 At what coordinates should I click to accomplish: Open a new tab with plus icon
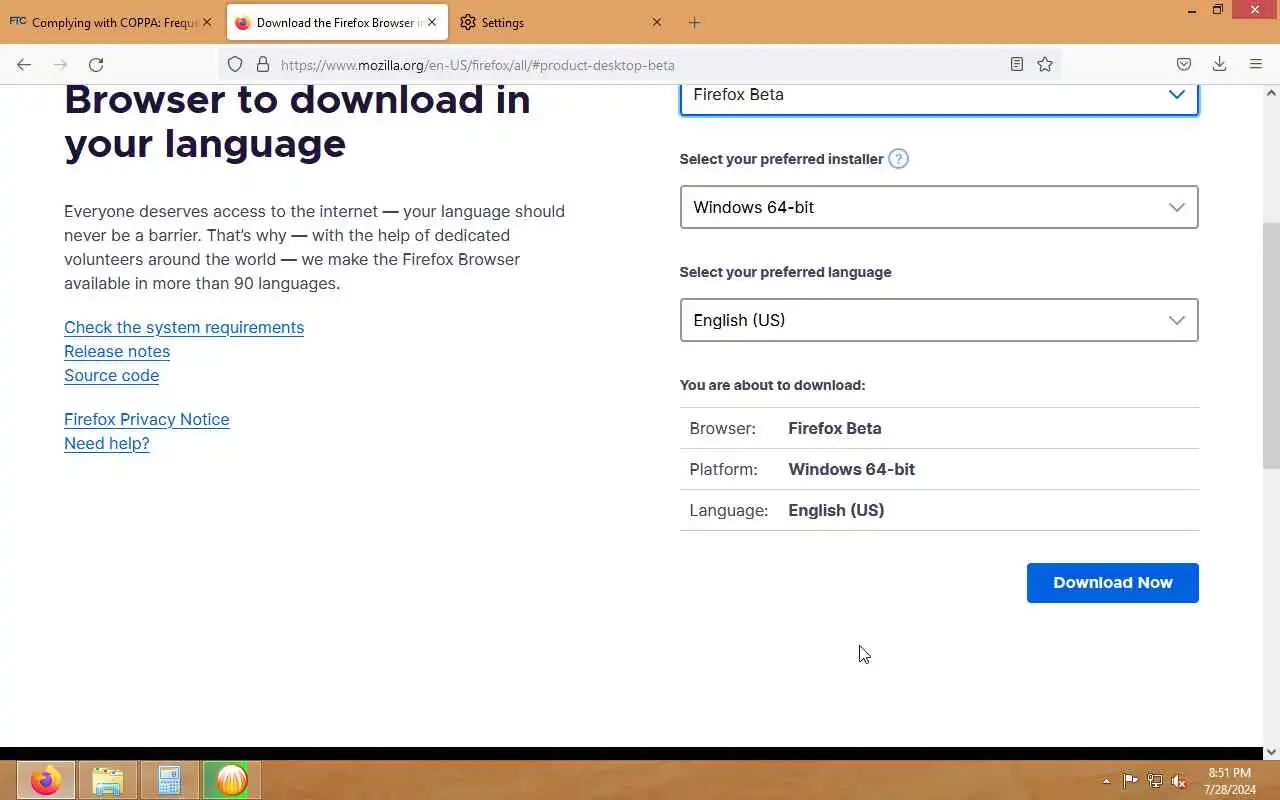coord(694,22)
